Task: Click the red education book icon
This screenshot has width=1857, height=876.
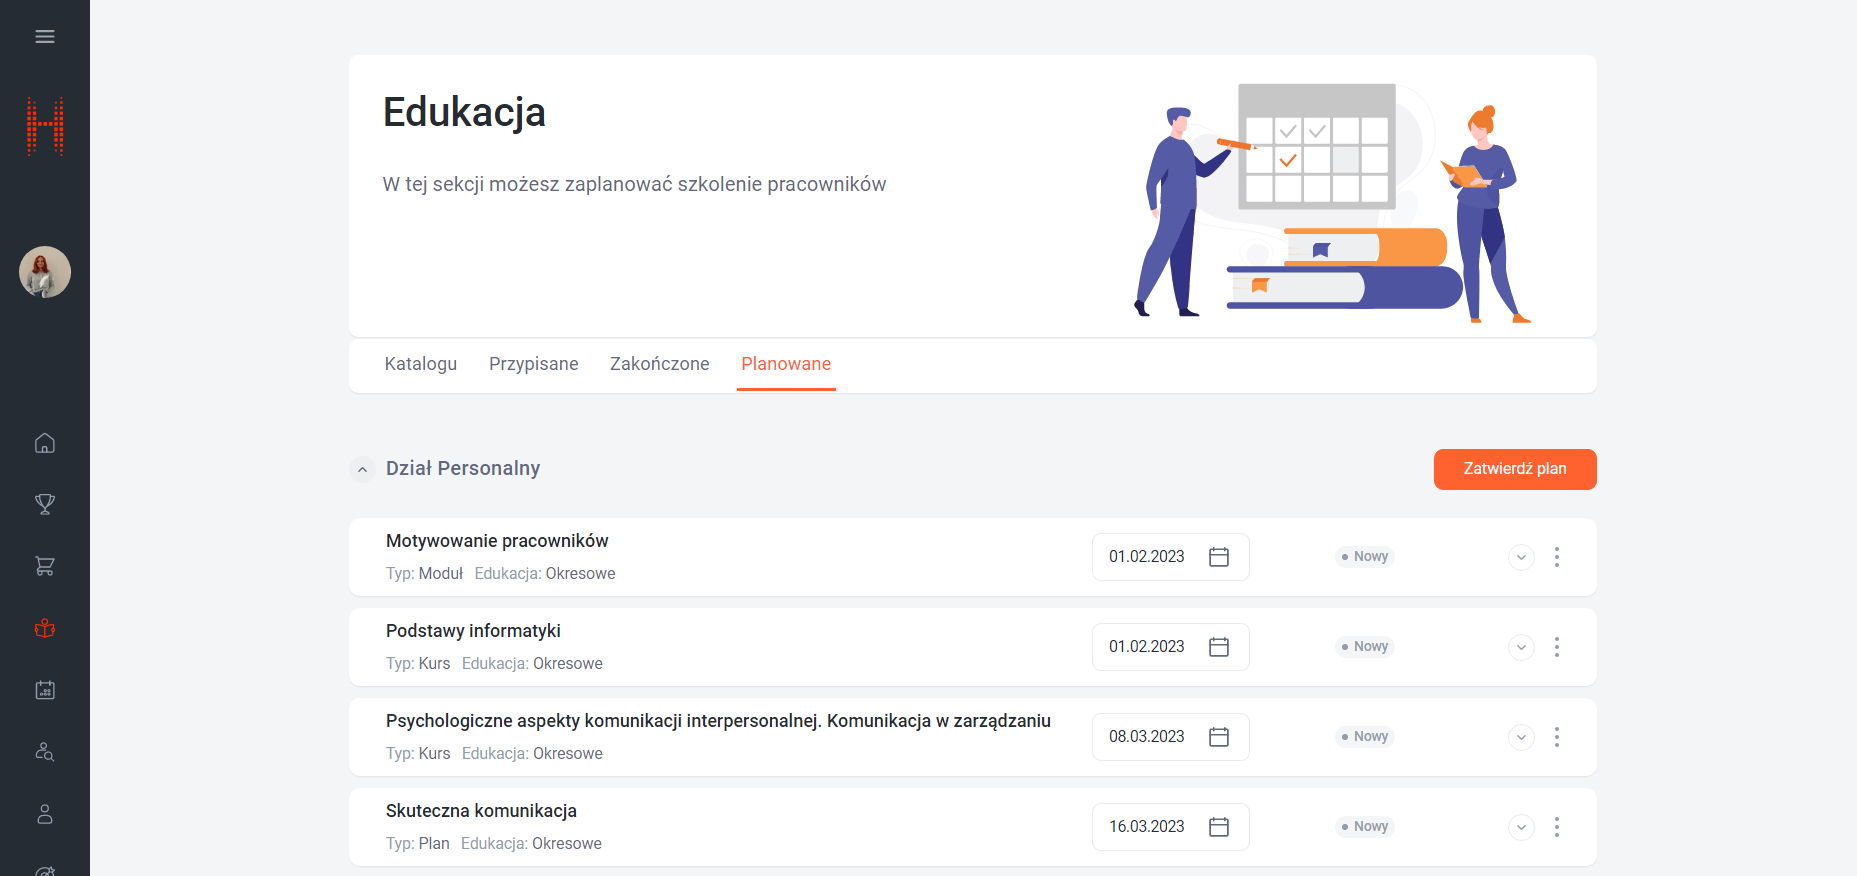Action: coord(45,628)
